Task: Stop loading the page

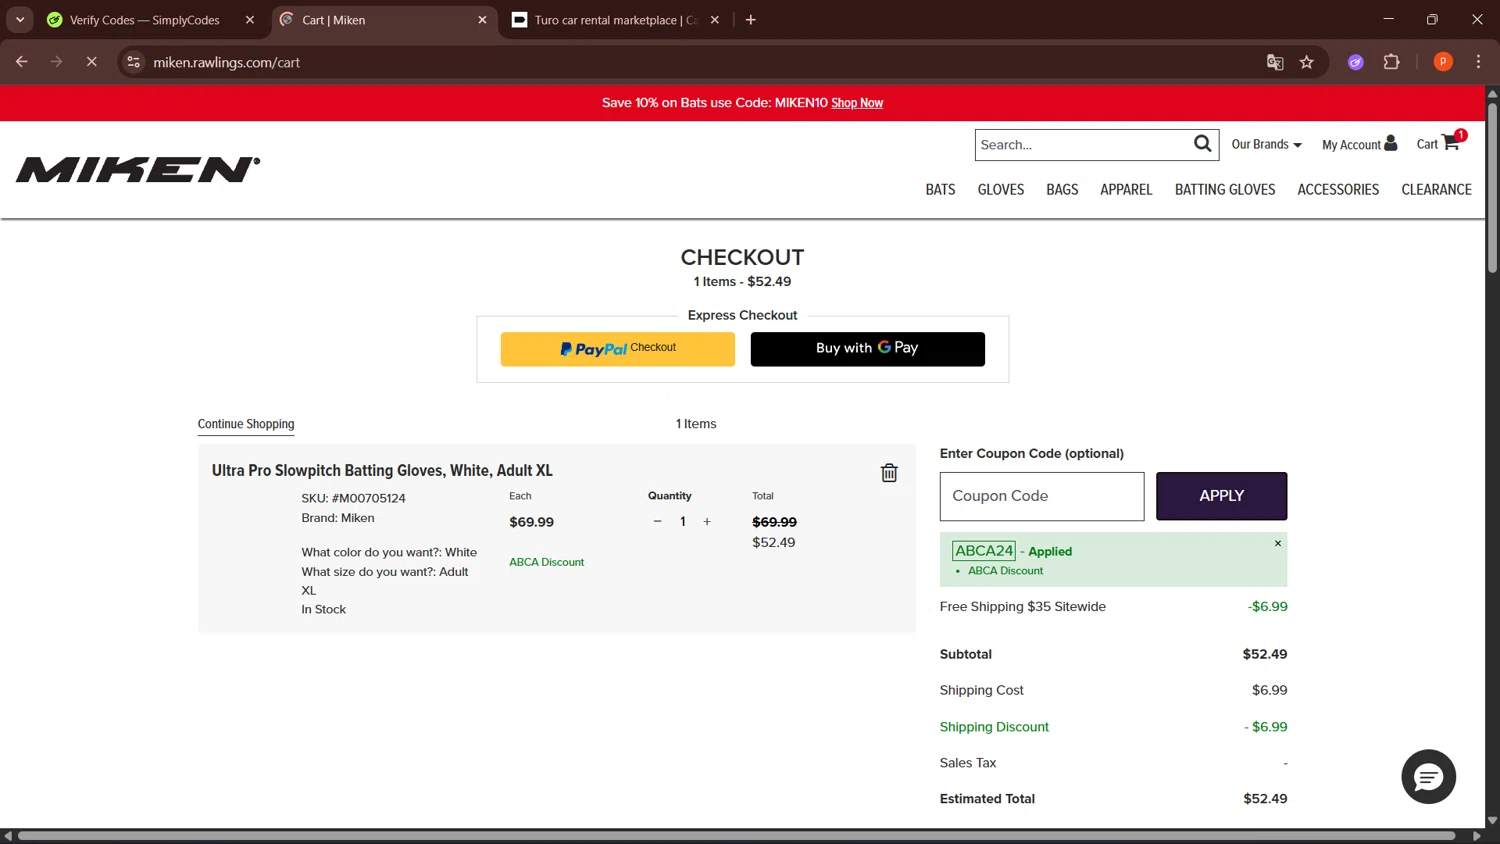Action: pos(91,62)
